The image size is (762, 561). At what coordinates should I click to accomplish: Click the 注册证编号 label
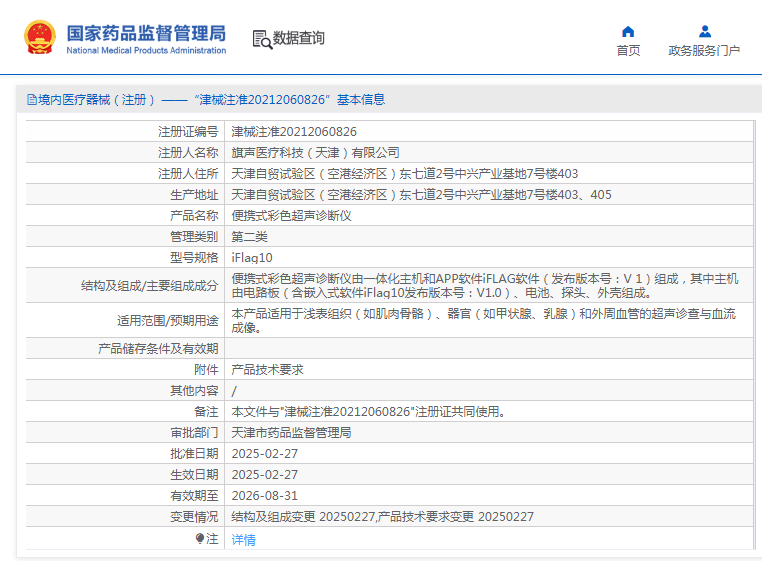coord(188,132)
